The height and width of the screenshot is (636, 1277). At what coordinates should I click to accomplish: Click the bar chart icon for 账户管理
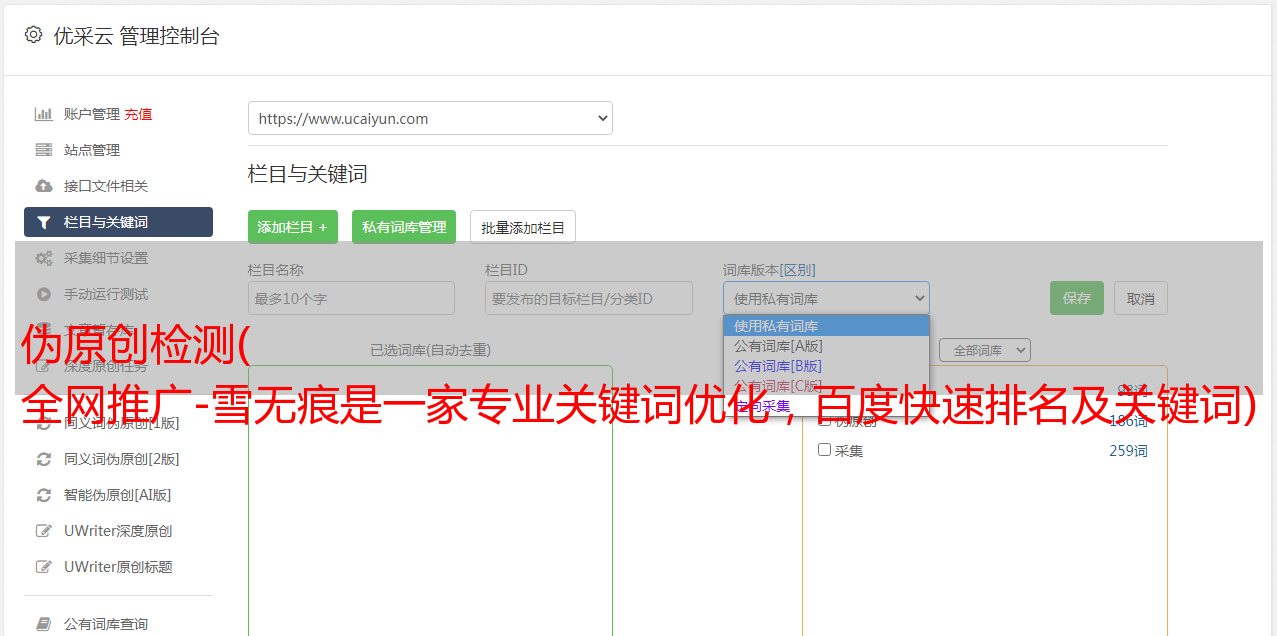(x=43, y=114)
